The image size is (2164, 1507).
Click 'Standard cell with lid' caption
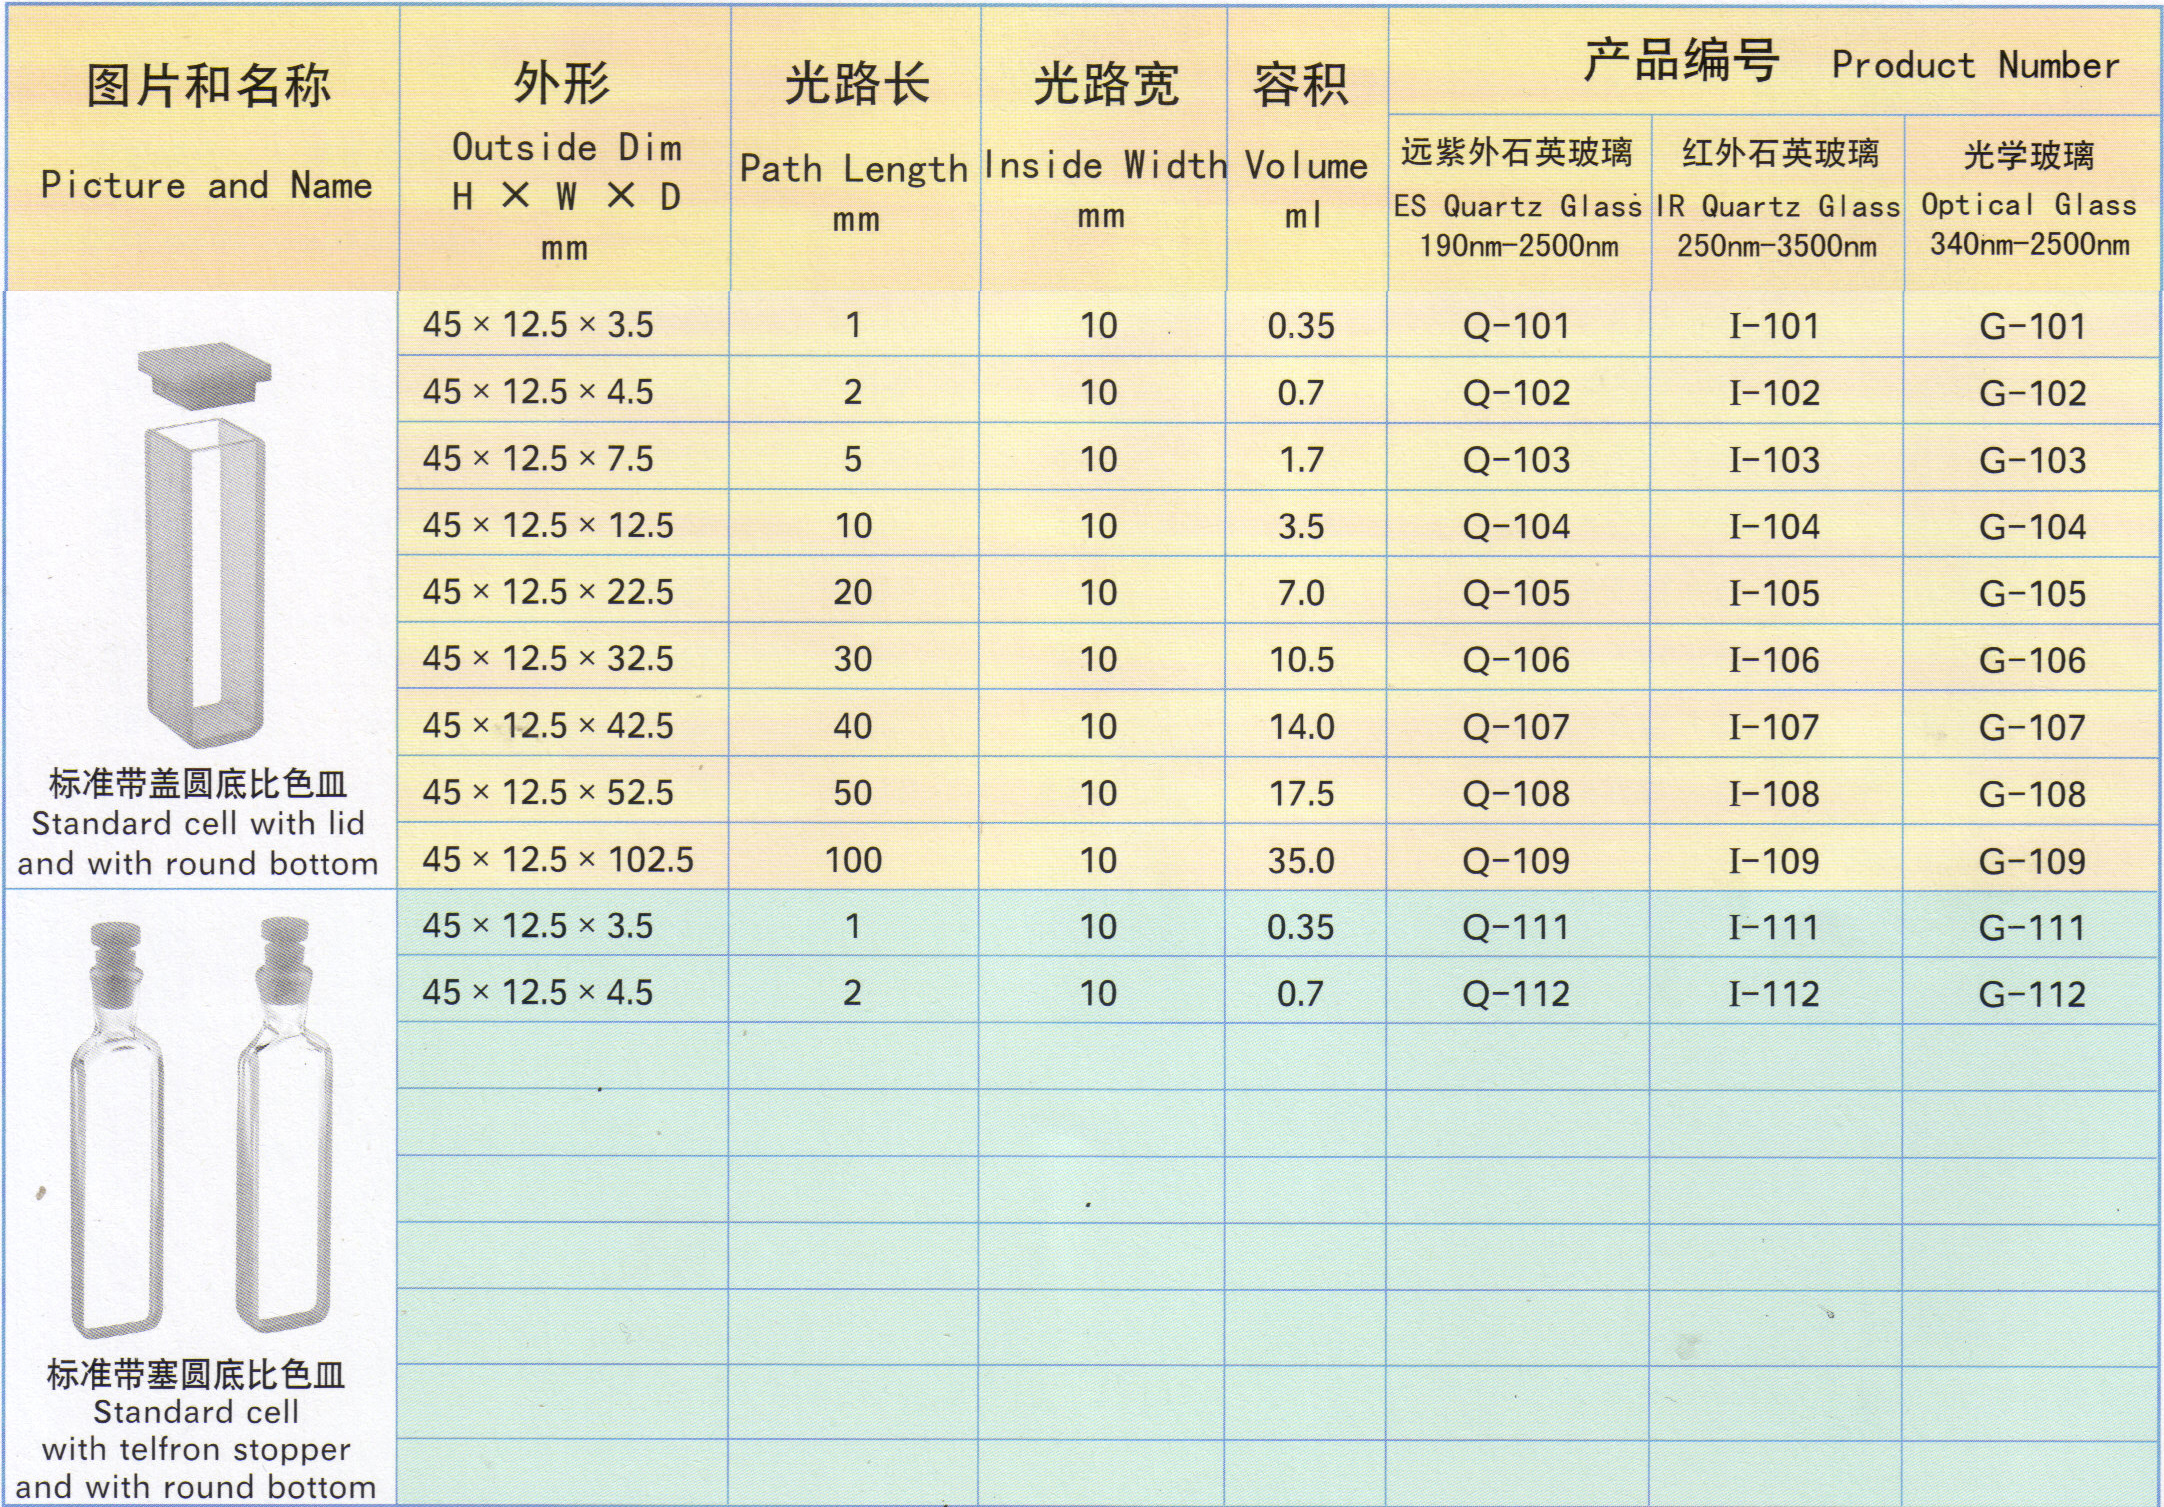coord(198,823)
